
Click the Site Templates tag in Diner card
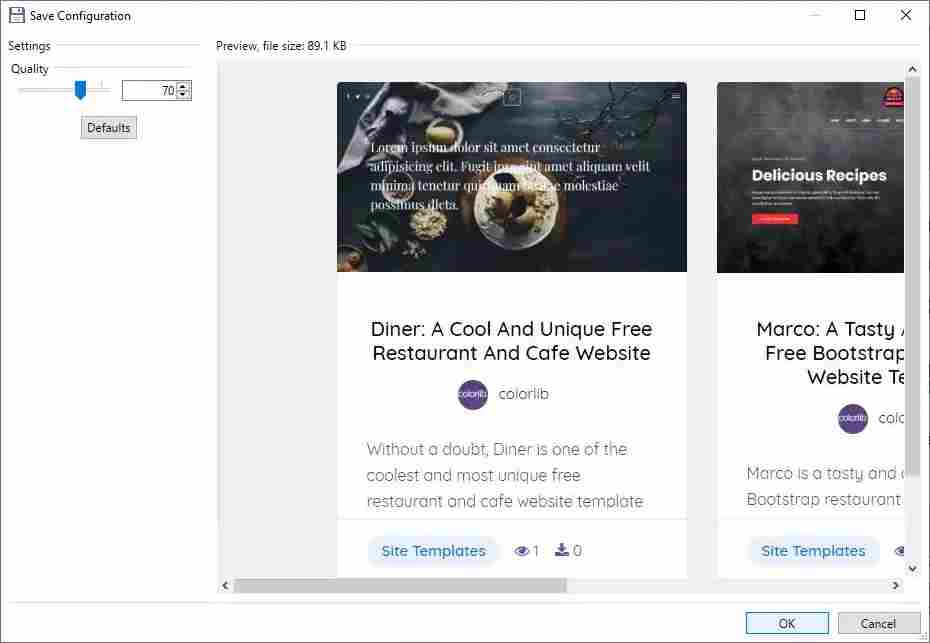pyautogui.click(x=433, y=551)
